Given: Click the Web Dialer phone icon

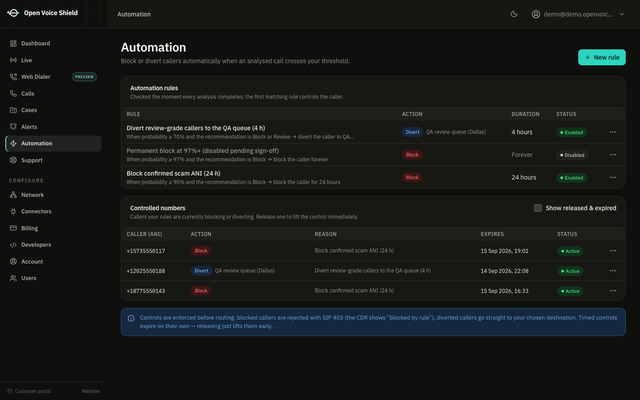Looking at the screenshot, I should coord(13,77).
